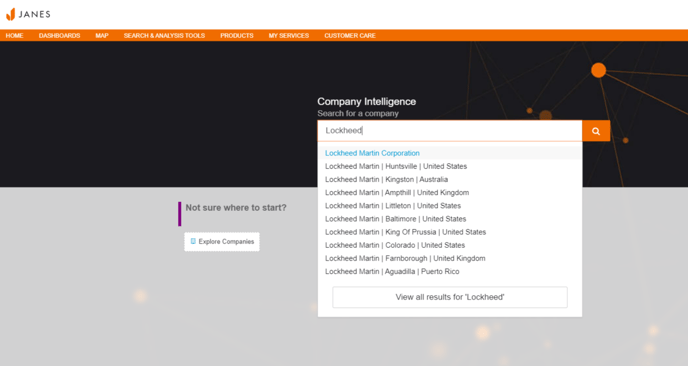The height and width of the screenshot is (366, 688).
Task: Select Lockheed Martin Ampthill United Kingdom suggestion
Action: pos(450,193)
